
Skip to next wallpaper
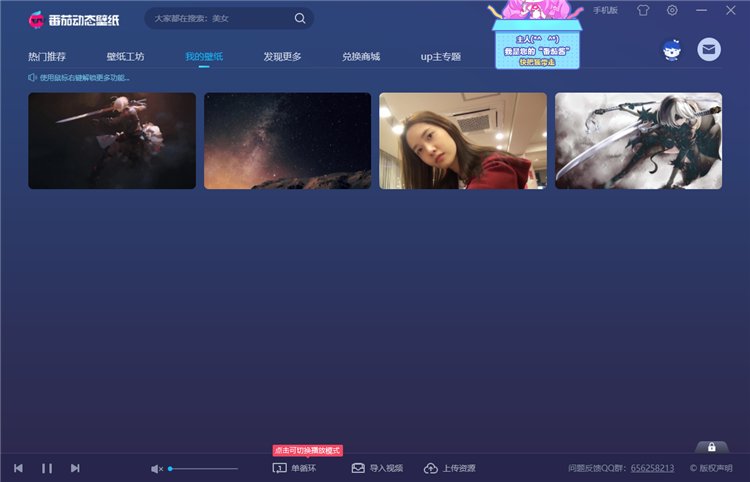click(75, 468)
